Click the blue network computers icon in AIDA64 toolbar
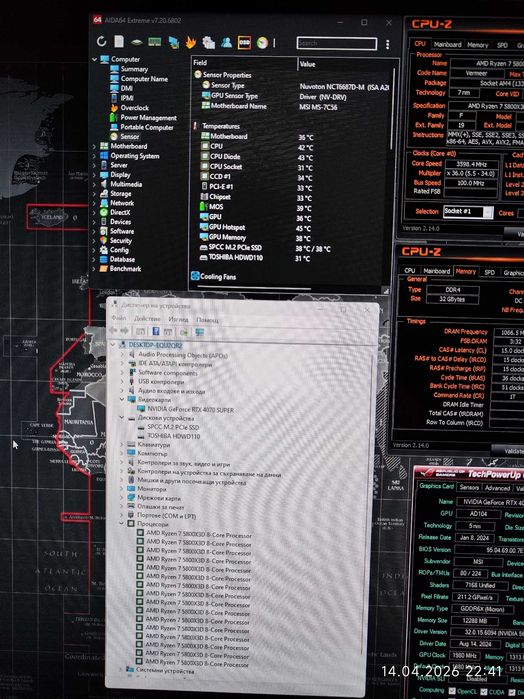 [x=173, y=42]
